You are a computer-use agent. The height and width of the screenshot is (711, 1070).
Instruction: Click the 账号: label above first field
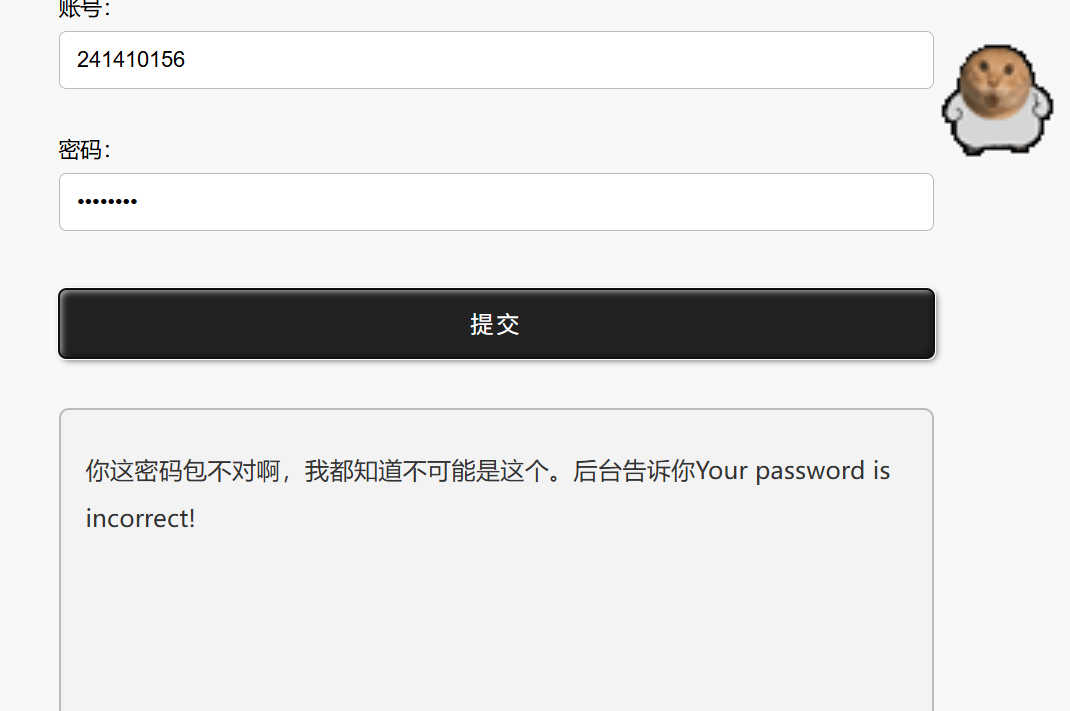point(84,8)
